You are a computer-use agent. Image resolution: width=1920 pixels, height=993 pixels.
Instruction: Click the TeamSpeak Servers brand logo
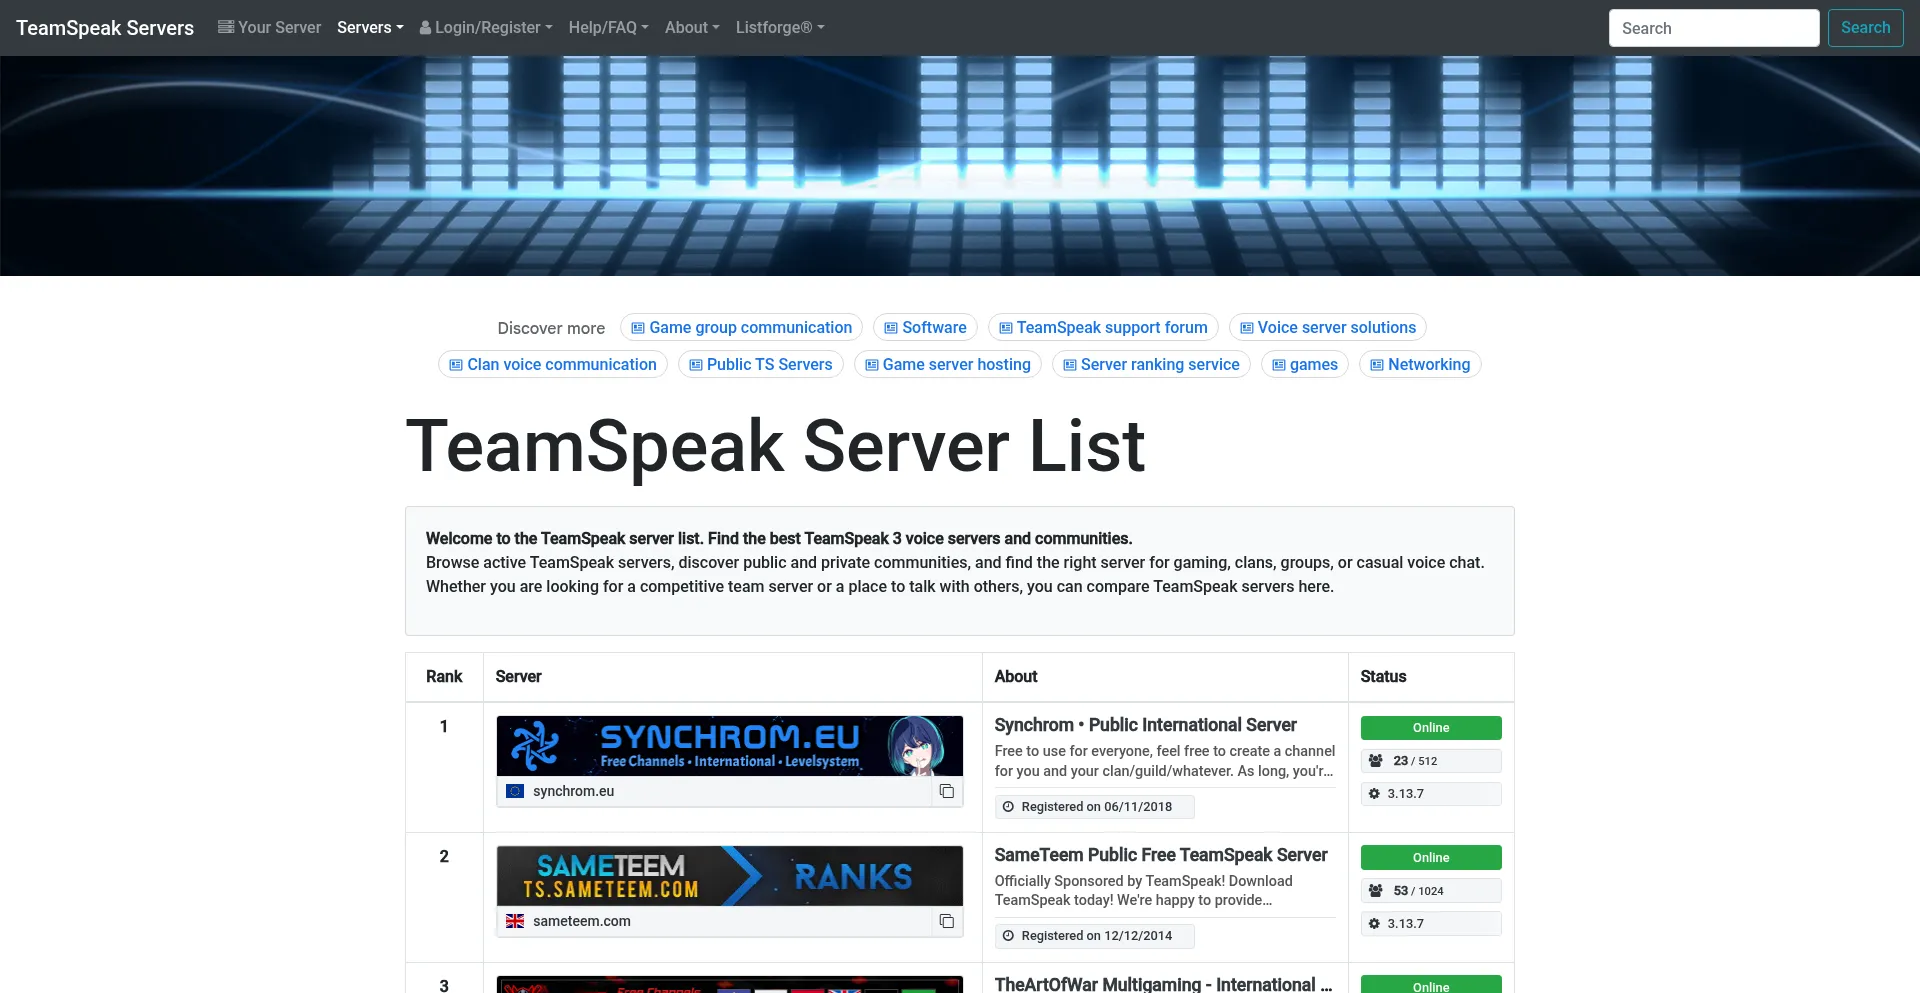[105, 28]
